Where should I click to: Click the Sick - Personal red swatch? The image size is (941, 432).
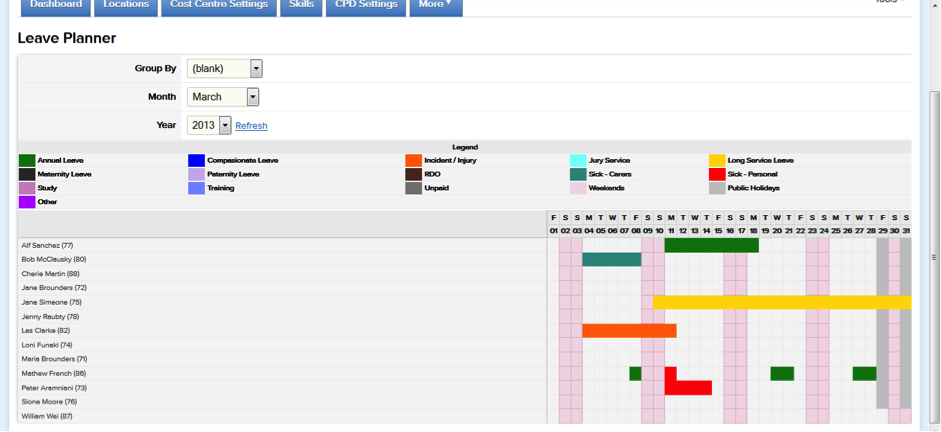tap(717, 175)
